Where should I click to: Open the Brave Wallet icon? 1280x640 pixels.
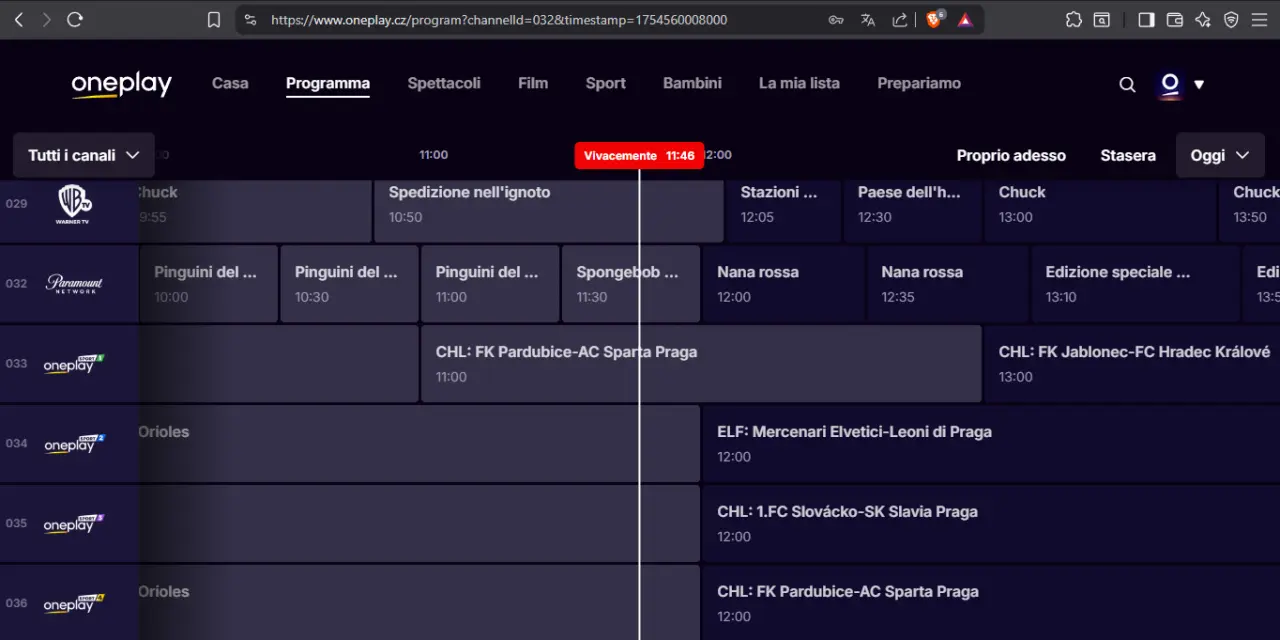click(1175, 20)
